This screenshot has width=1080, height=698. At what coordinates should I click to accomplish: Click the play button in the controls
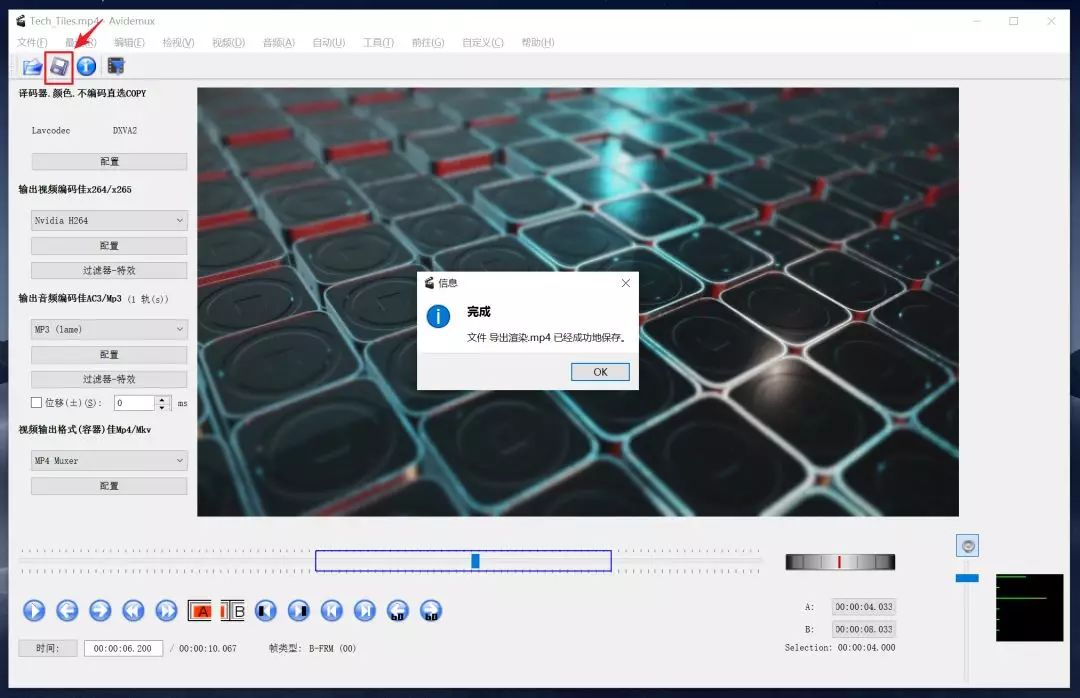click(34, 610)
